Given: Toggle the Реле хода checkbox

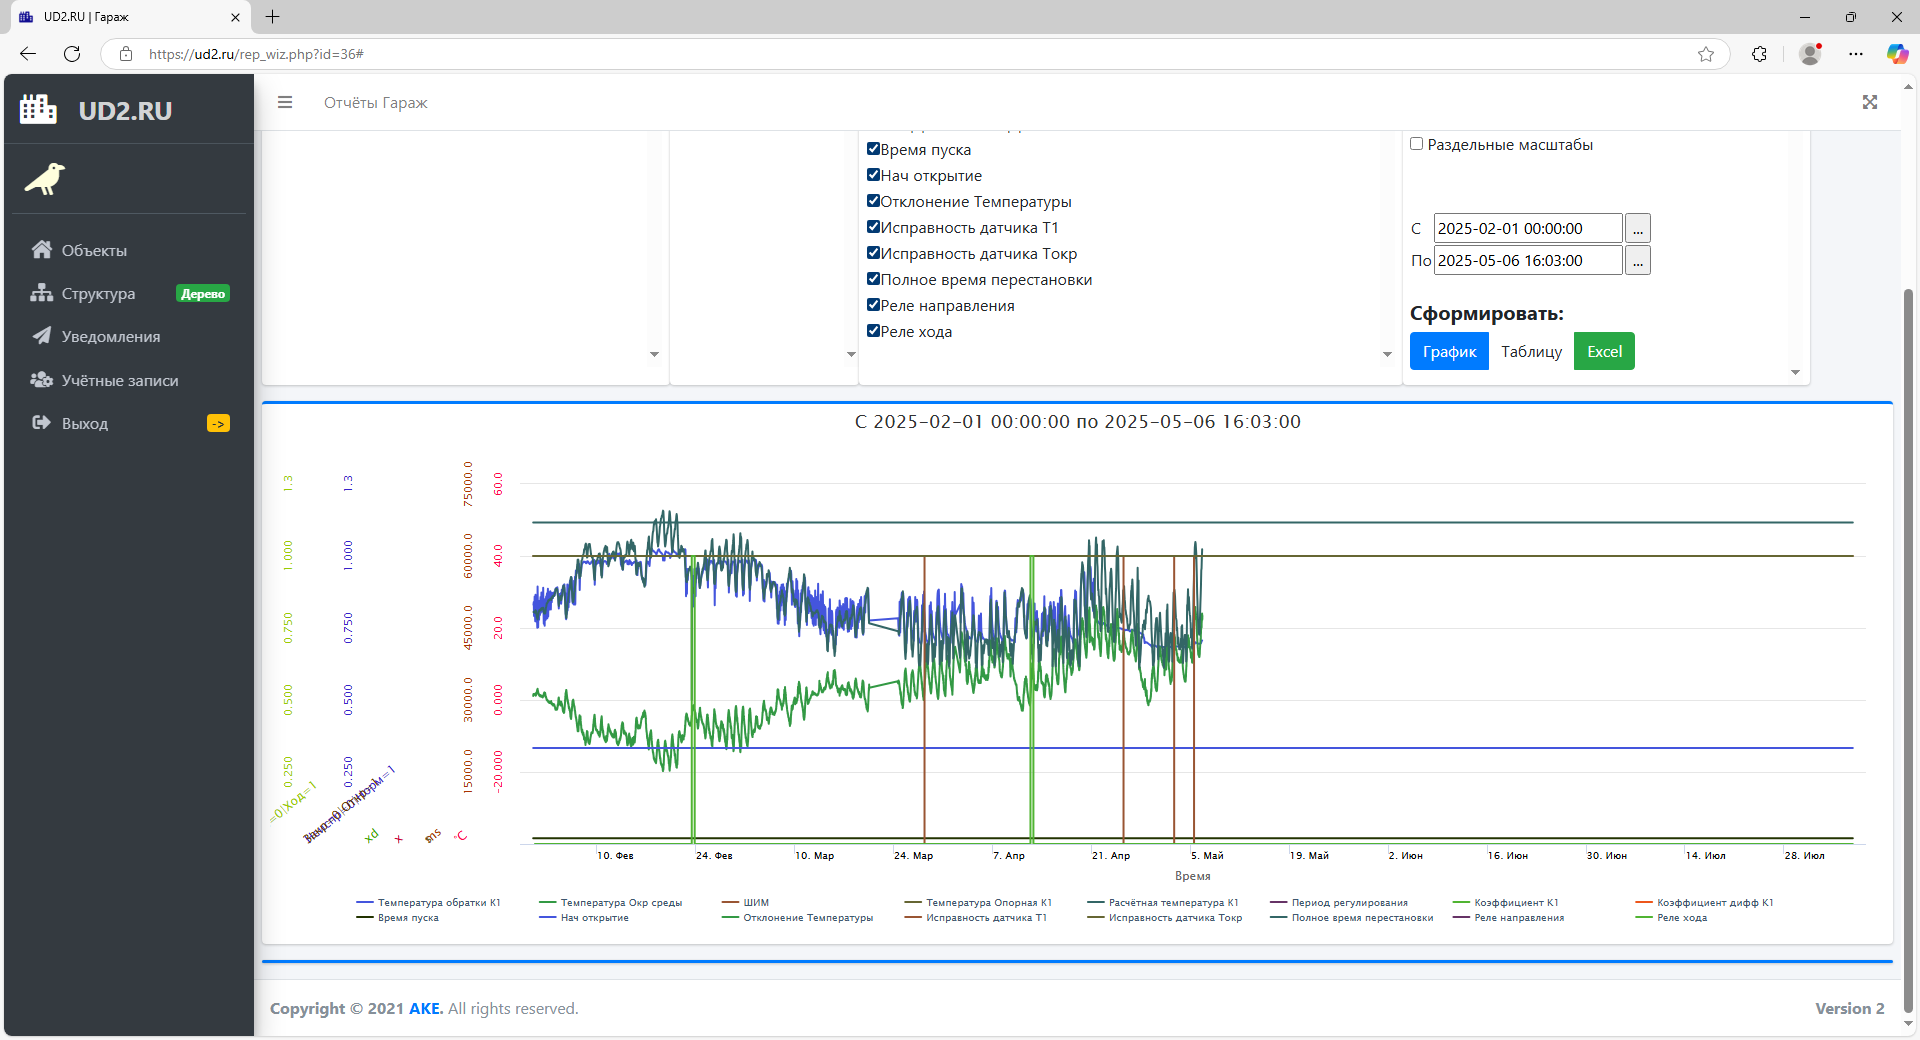Looking at the screenshot, I should tap(873, 331).
